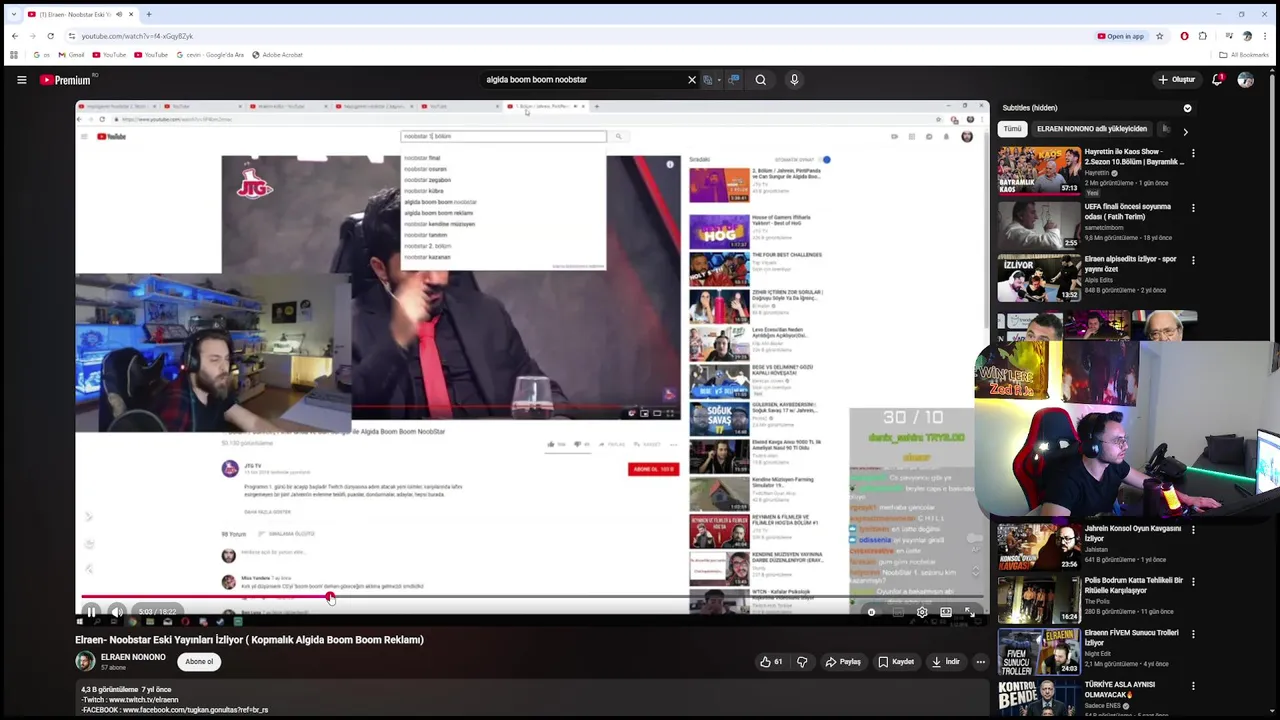Pause the video
Viewport: 1280px width, 720px height.
91,612
